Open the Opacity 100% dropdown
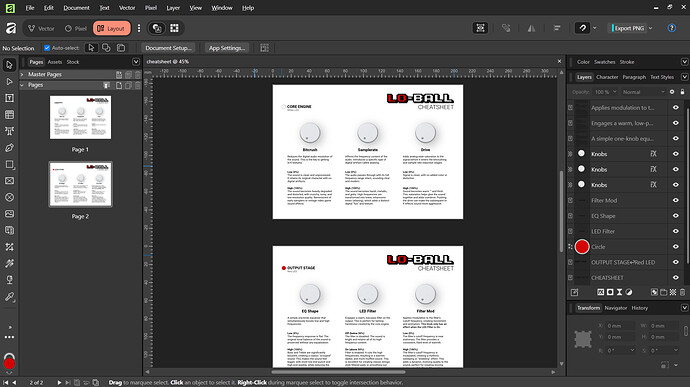690x387 pixels. (606, 92)
